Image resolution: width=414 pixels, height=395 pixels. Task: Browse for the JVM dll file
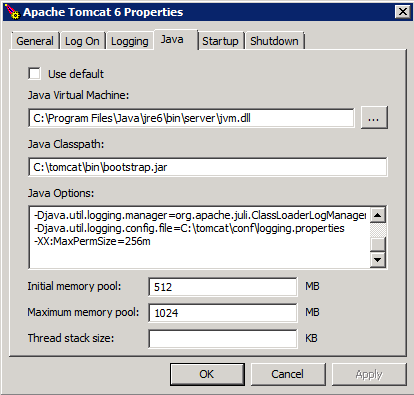click(374, 118)
